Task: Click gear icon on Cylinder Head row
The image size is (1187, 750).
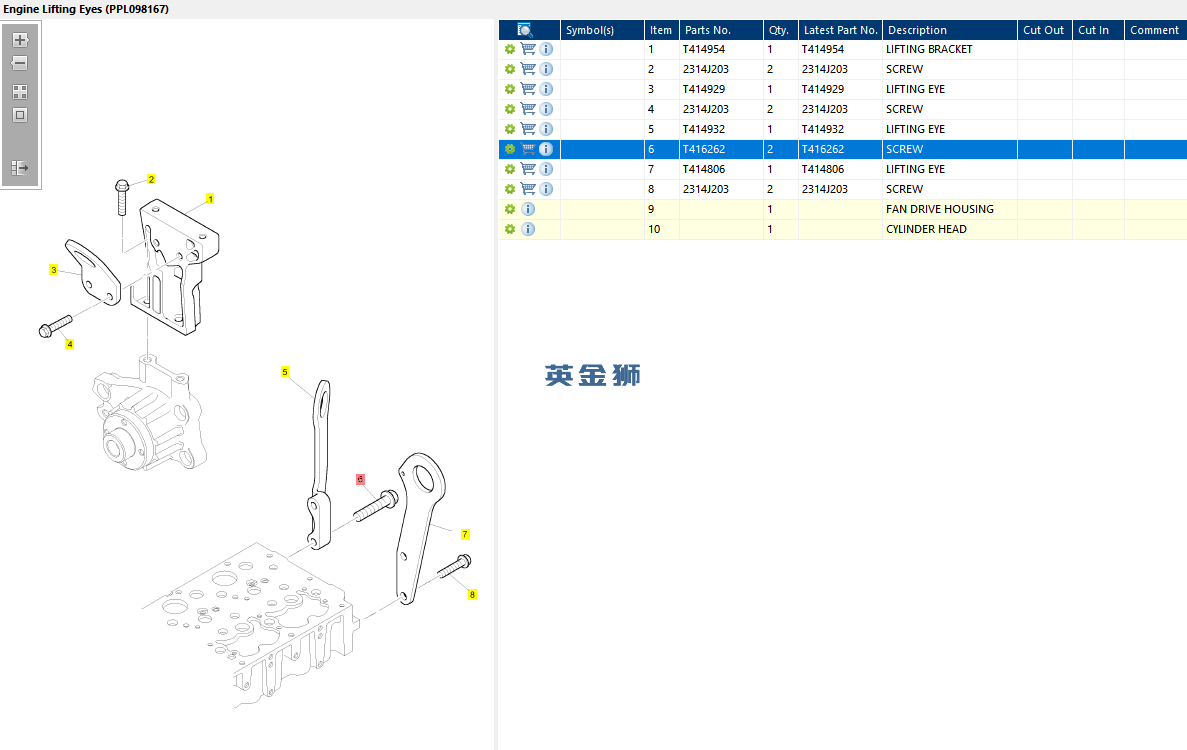Action: (x=510, y=229)
